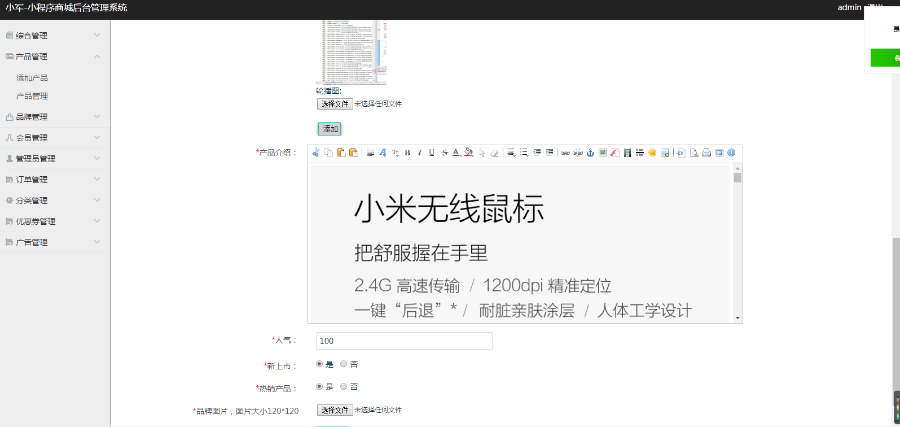Select 否 for 热销产品

(344, 387)
